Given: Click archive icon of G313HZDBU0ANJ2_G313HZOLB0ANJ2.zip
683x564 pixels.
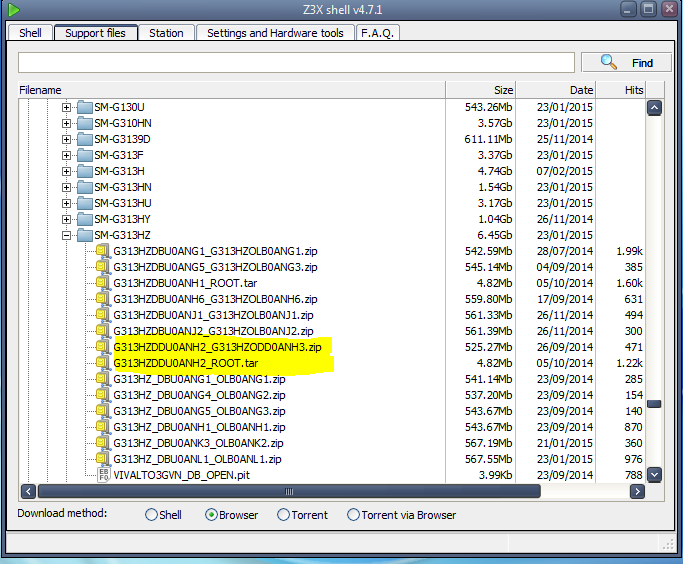Looking at the screenshot, I should click(102, 331).
